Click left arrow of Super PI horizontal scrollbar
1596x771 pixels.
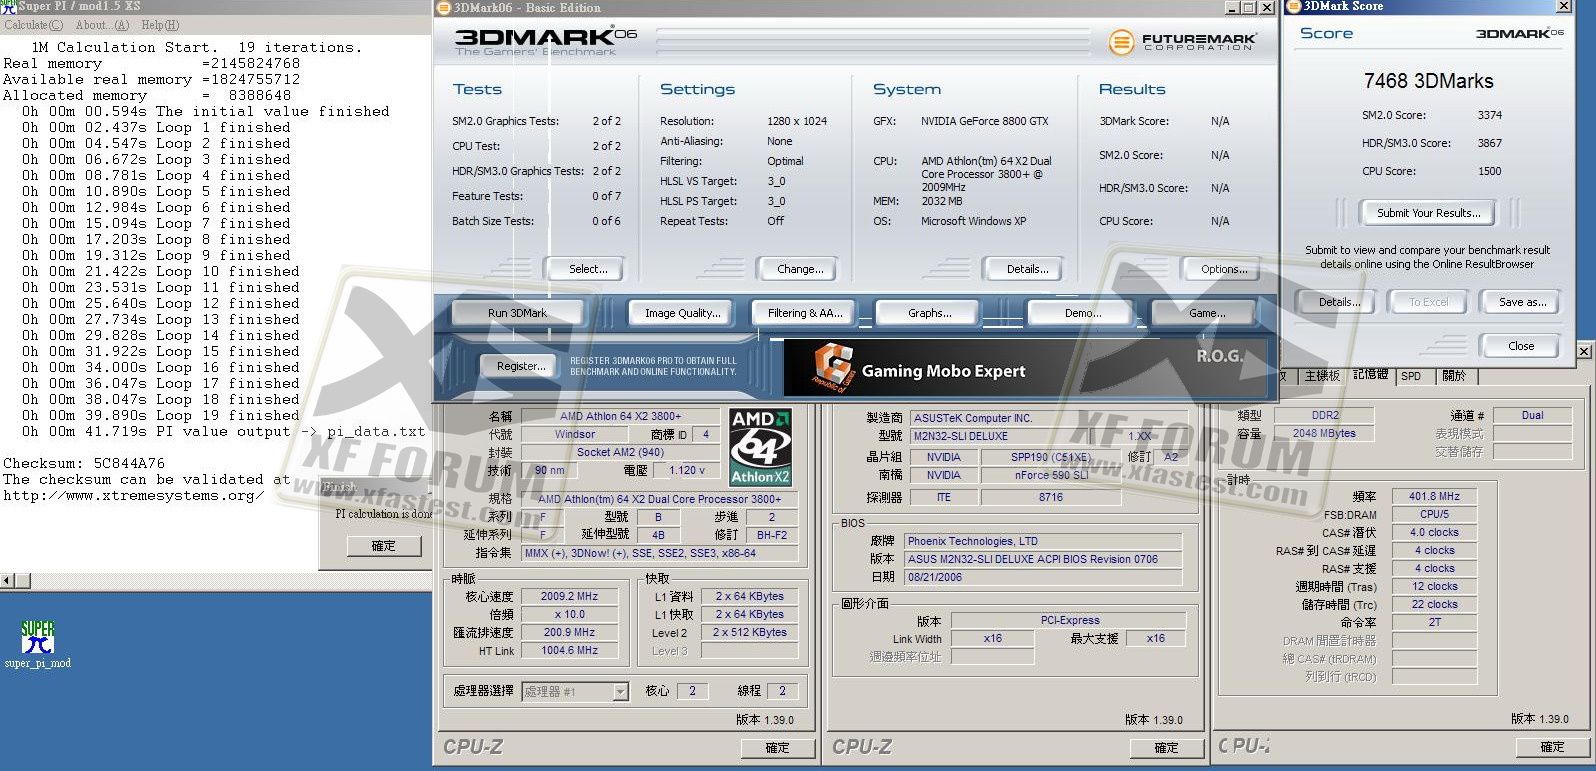click(7, 581)
